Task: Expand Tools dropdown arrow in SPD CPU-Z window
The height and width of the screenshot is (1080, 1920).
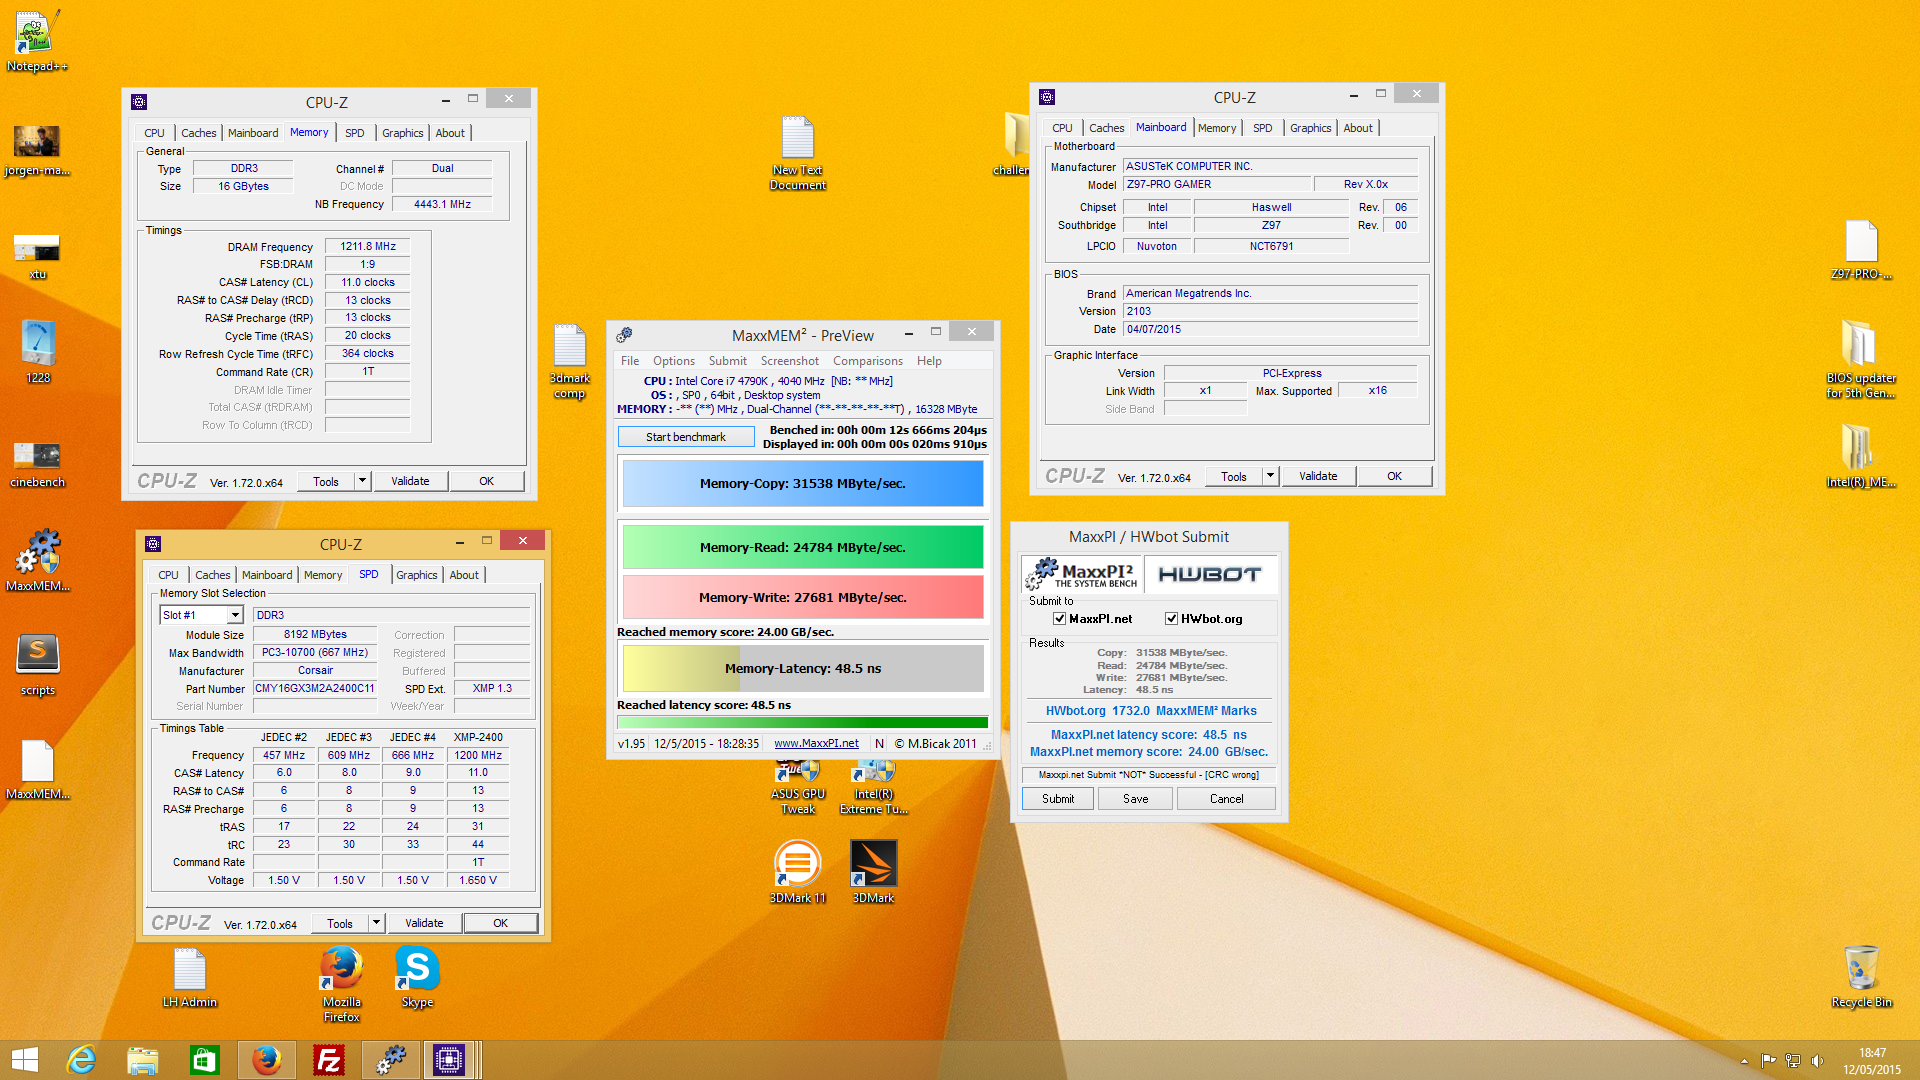Action: (376, 923)
